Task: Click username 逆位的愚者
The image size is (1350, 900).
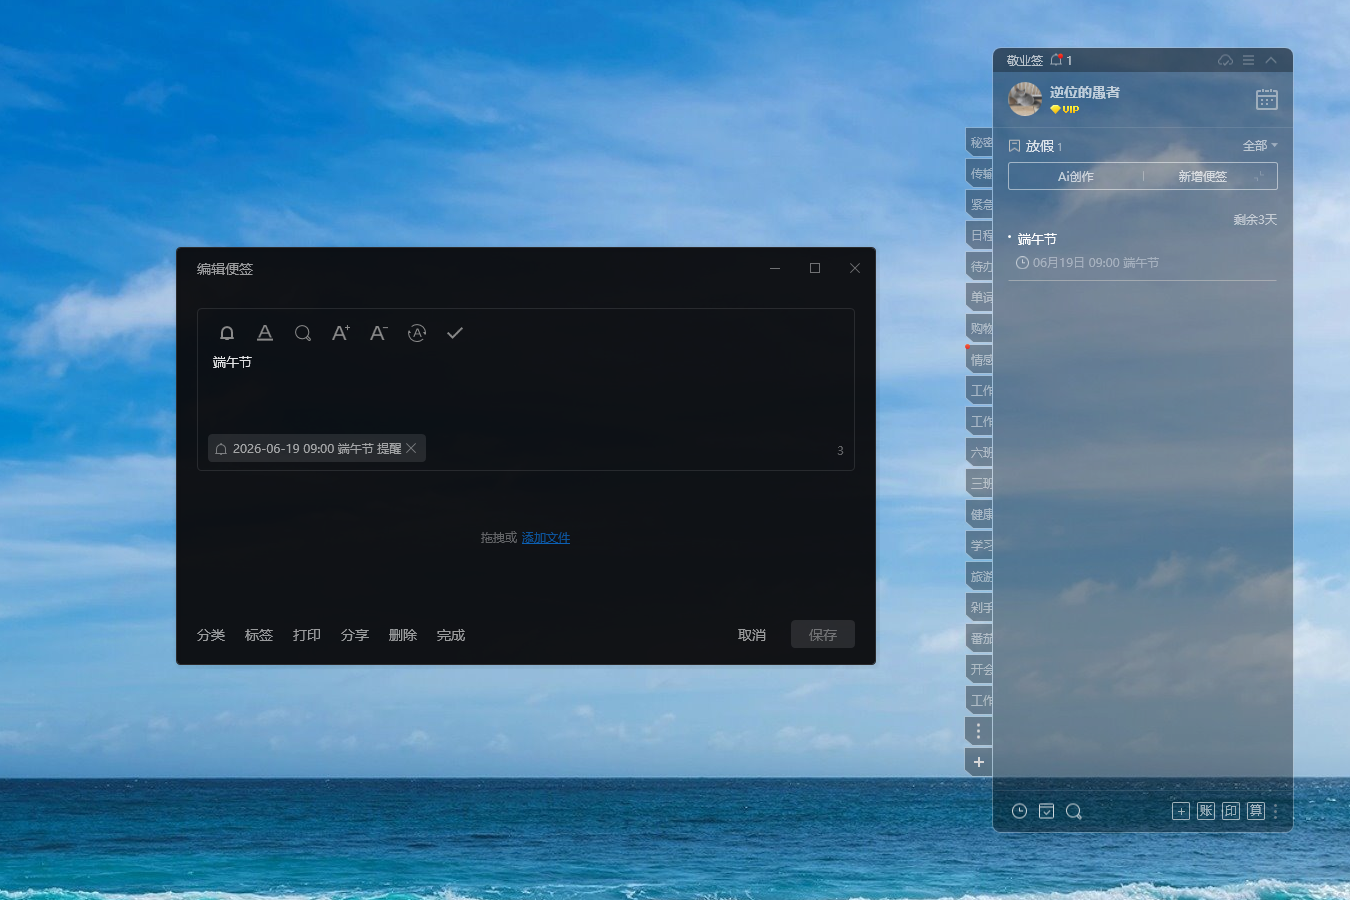Action: point(1085,92)
